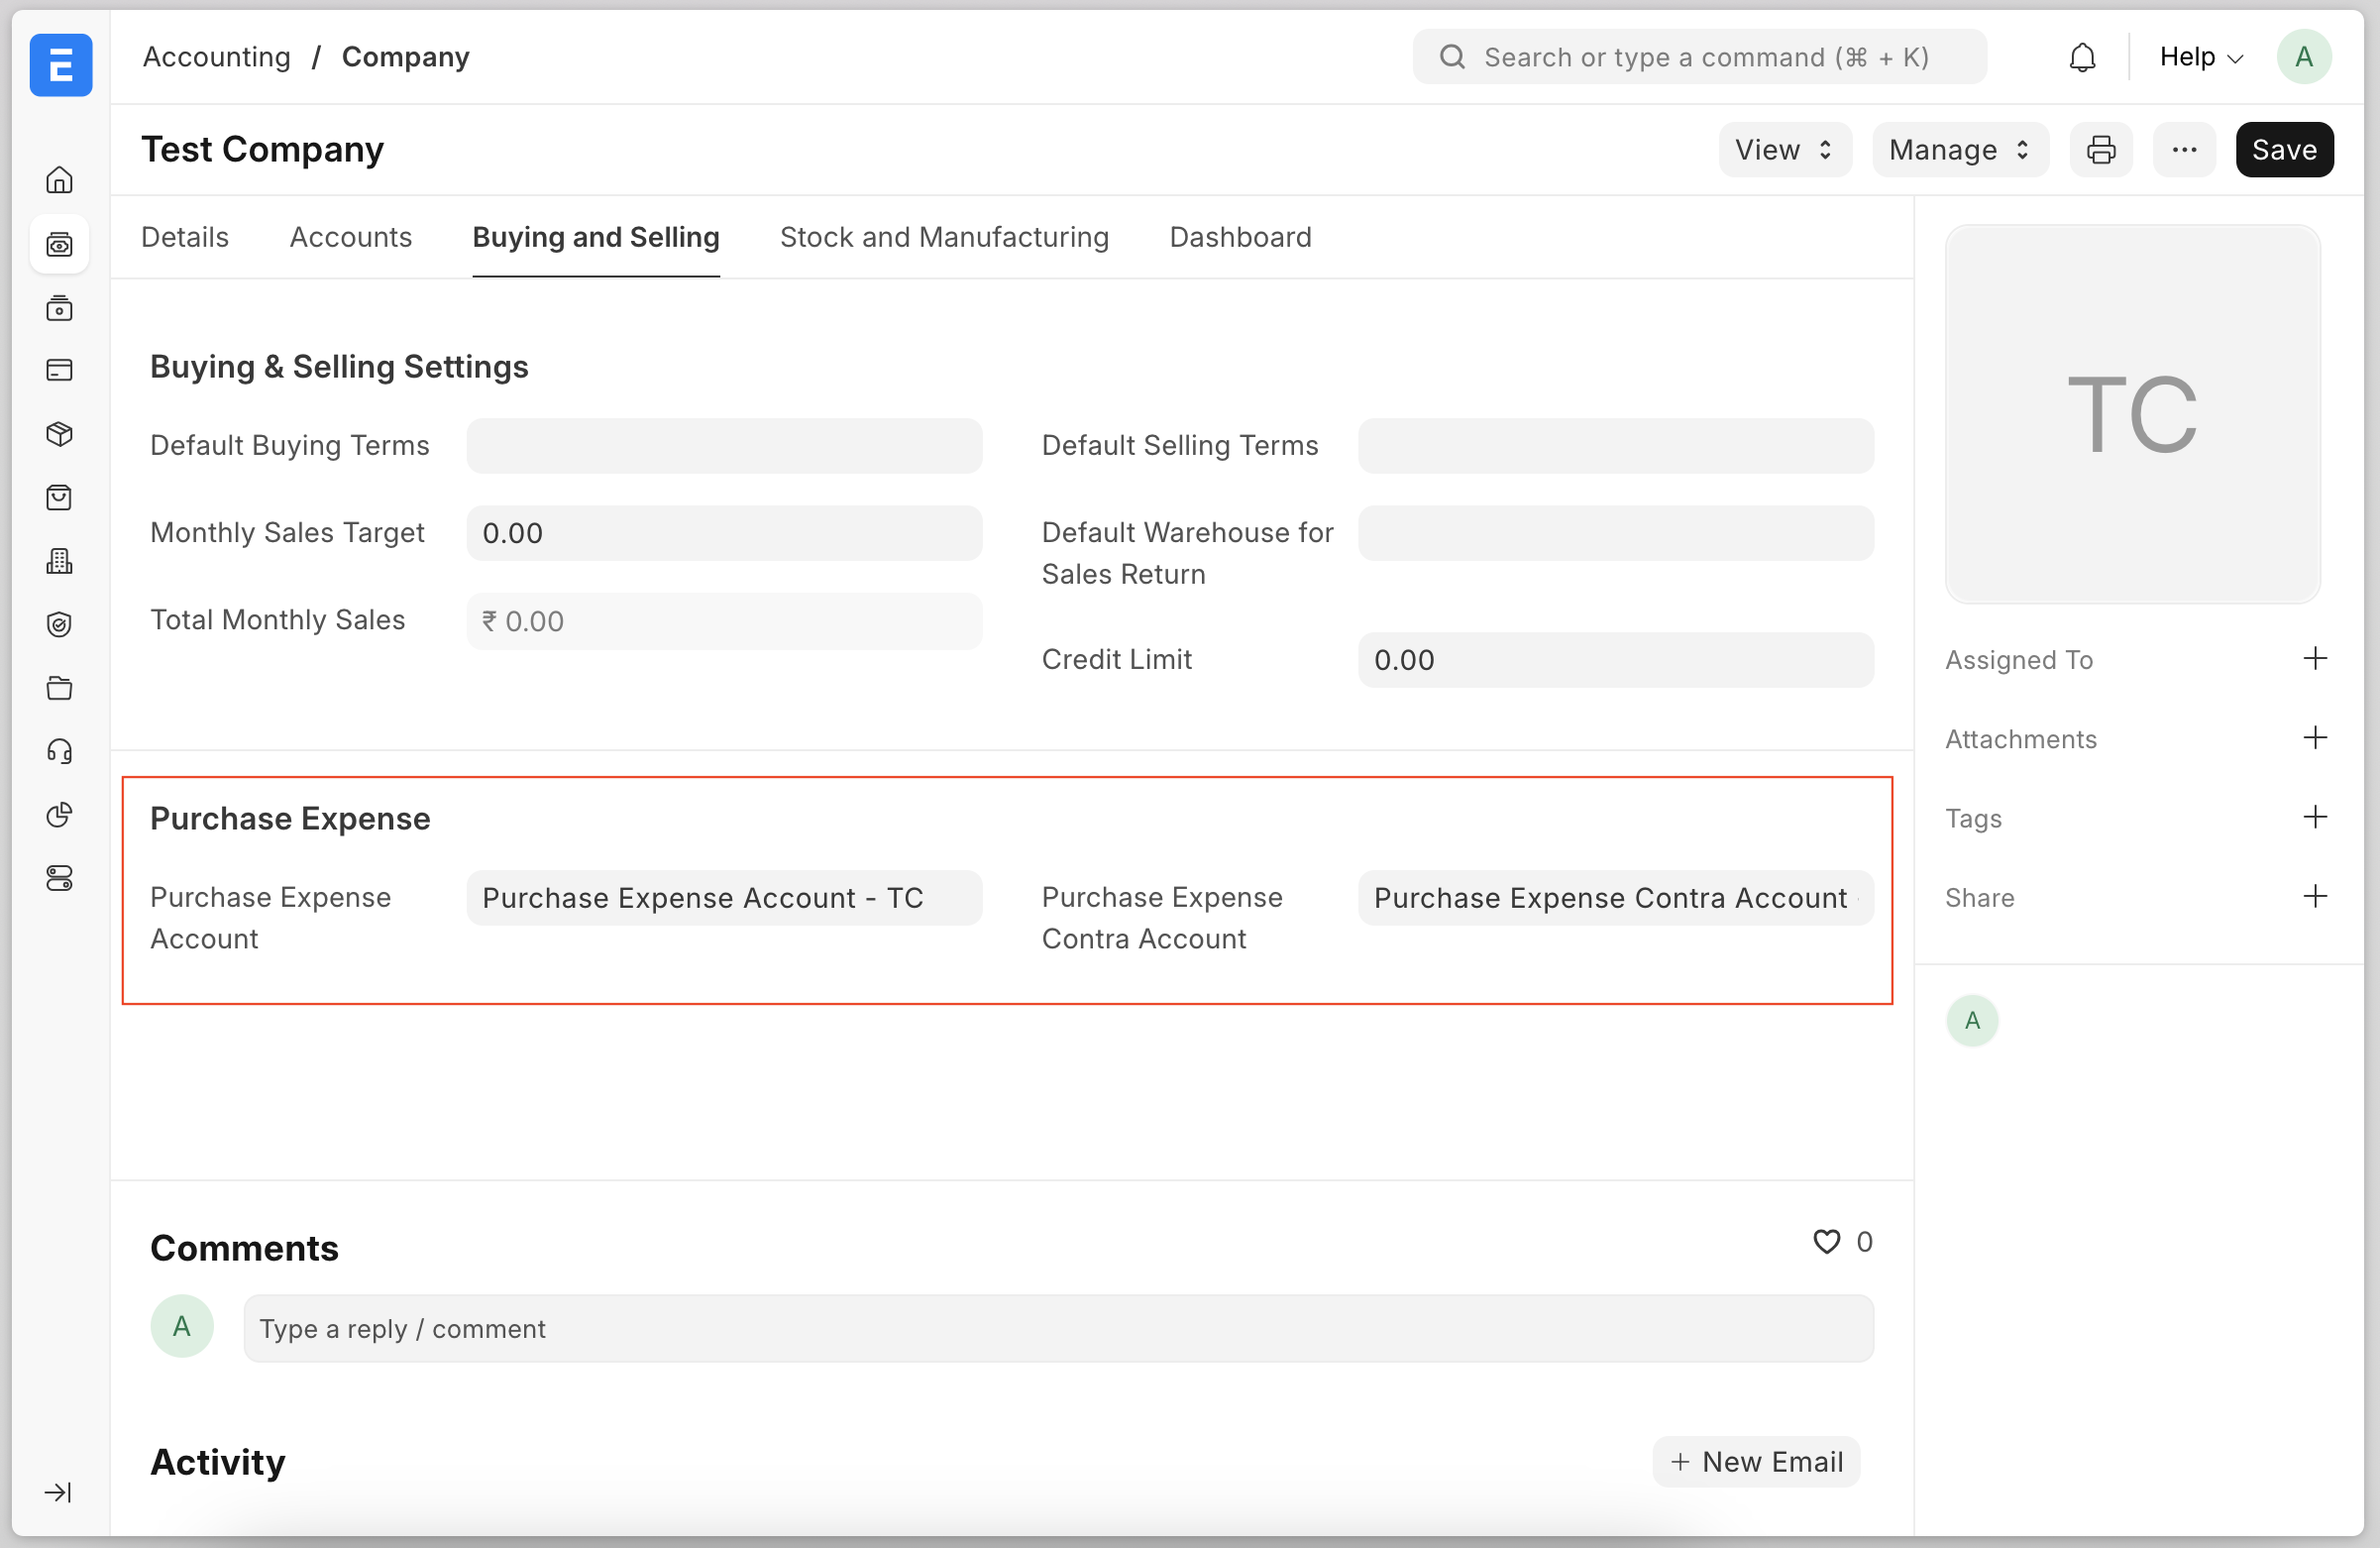Click the Stock box icon in sidebar

(x=60, y=434)
